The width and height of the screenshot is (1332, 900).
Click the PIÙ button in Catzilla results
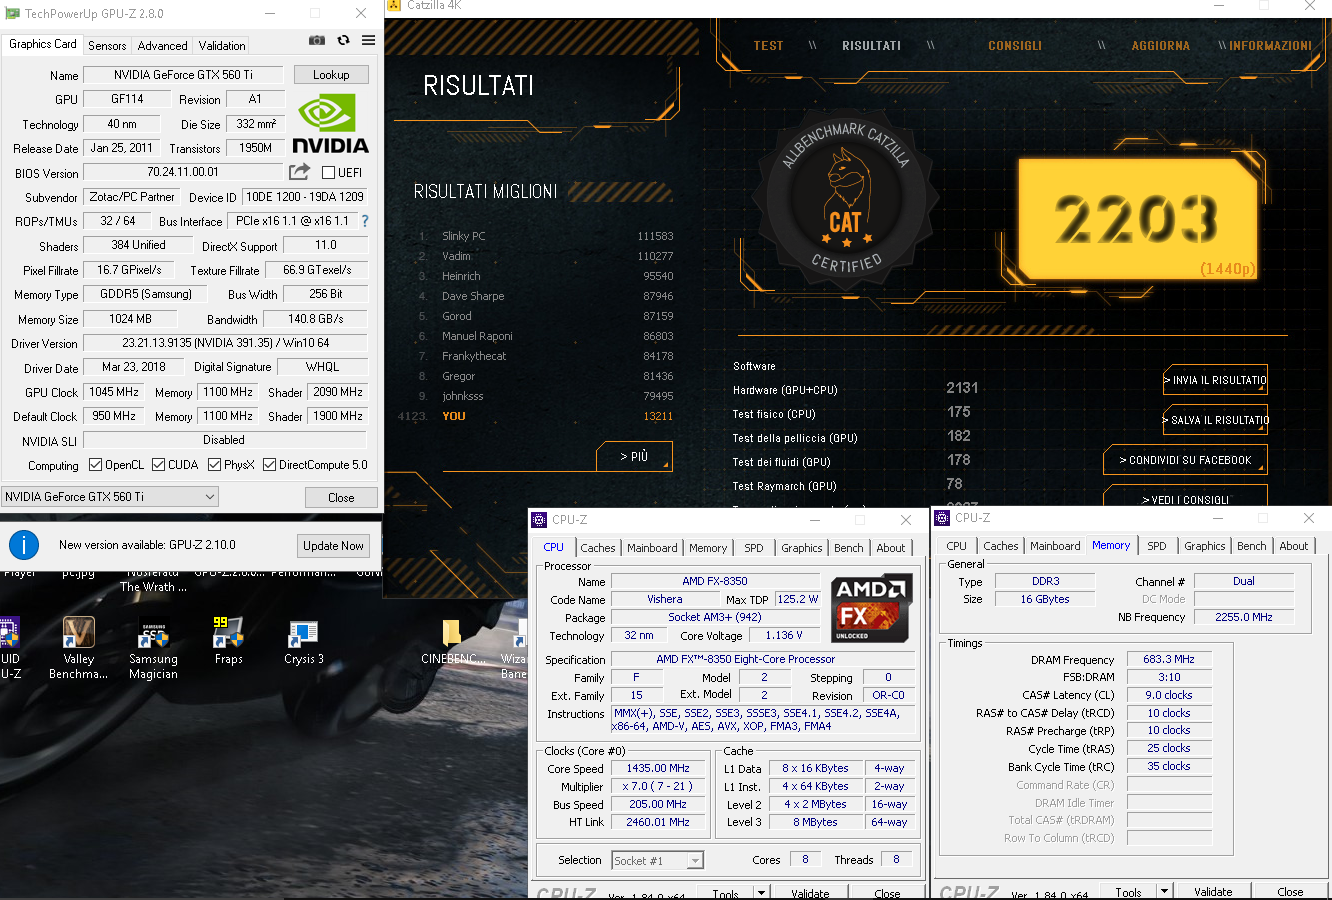pyautogui.click(x=633, y=457)
